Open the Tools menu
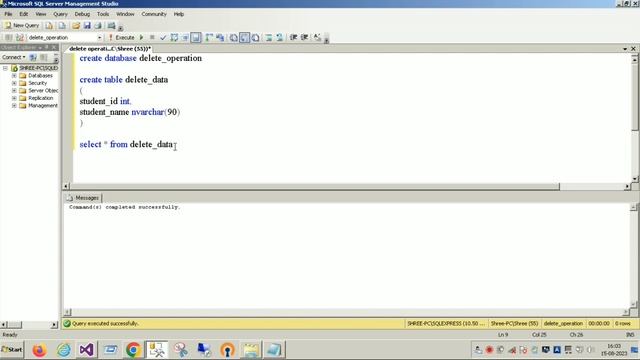This screenshot has height=360, width=640. pos(103,14)
